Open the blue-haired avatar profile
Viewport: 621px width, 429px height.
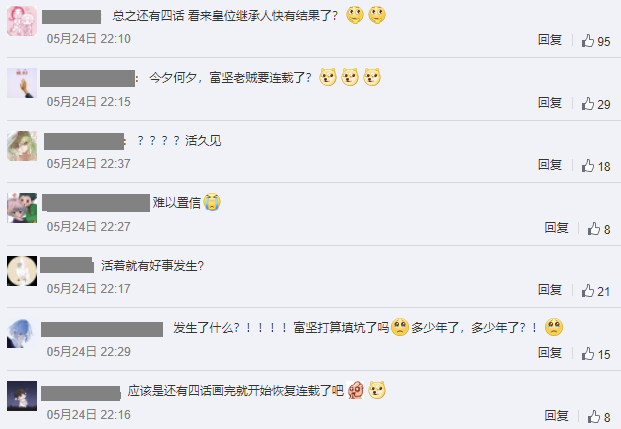tap(22, 334)
